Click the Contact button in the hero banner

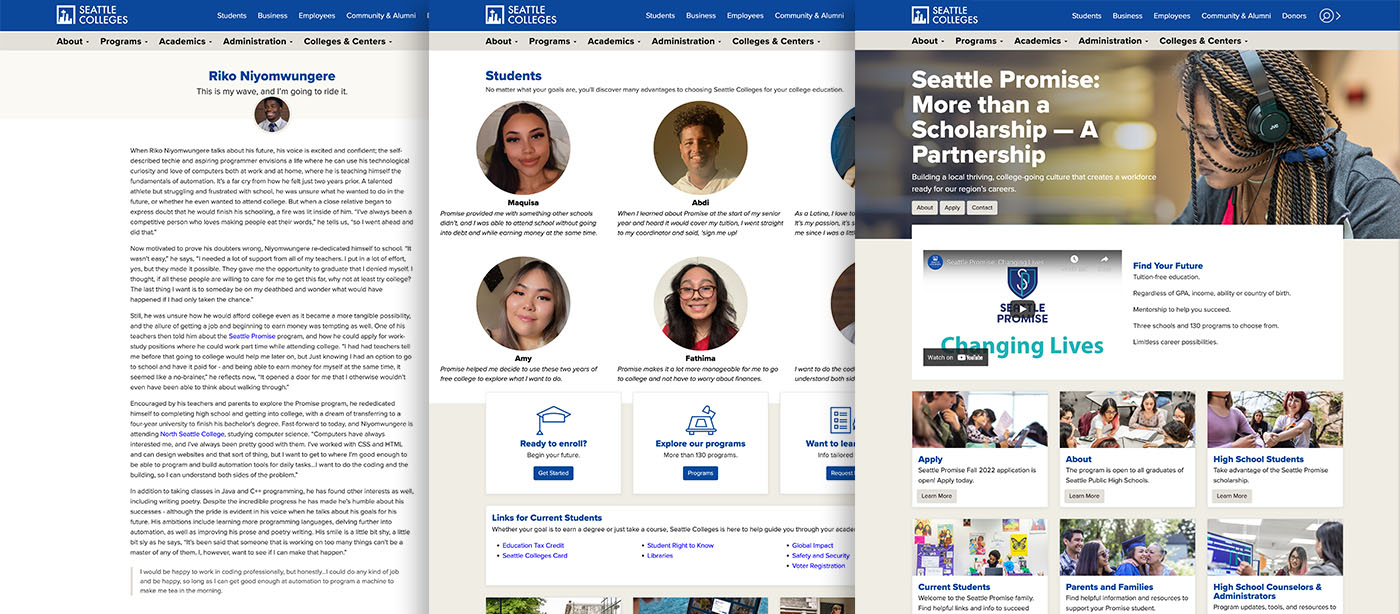pyautogui.click(x=983, y=208)
